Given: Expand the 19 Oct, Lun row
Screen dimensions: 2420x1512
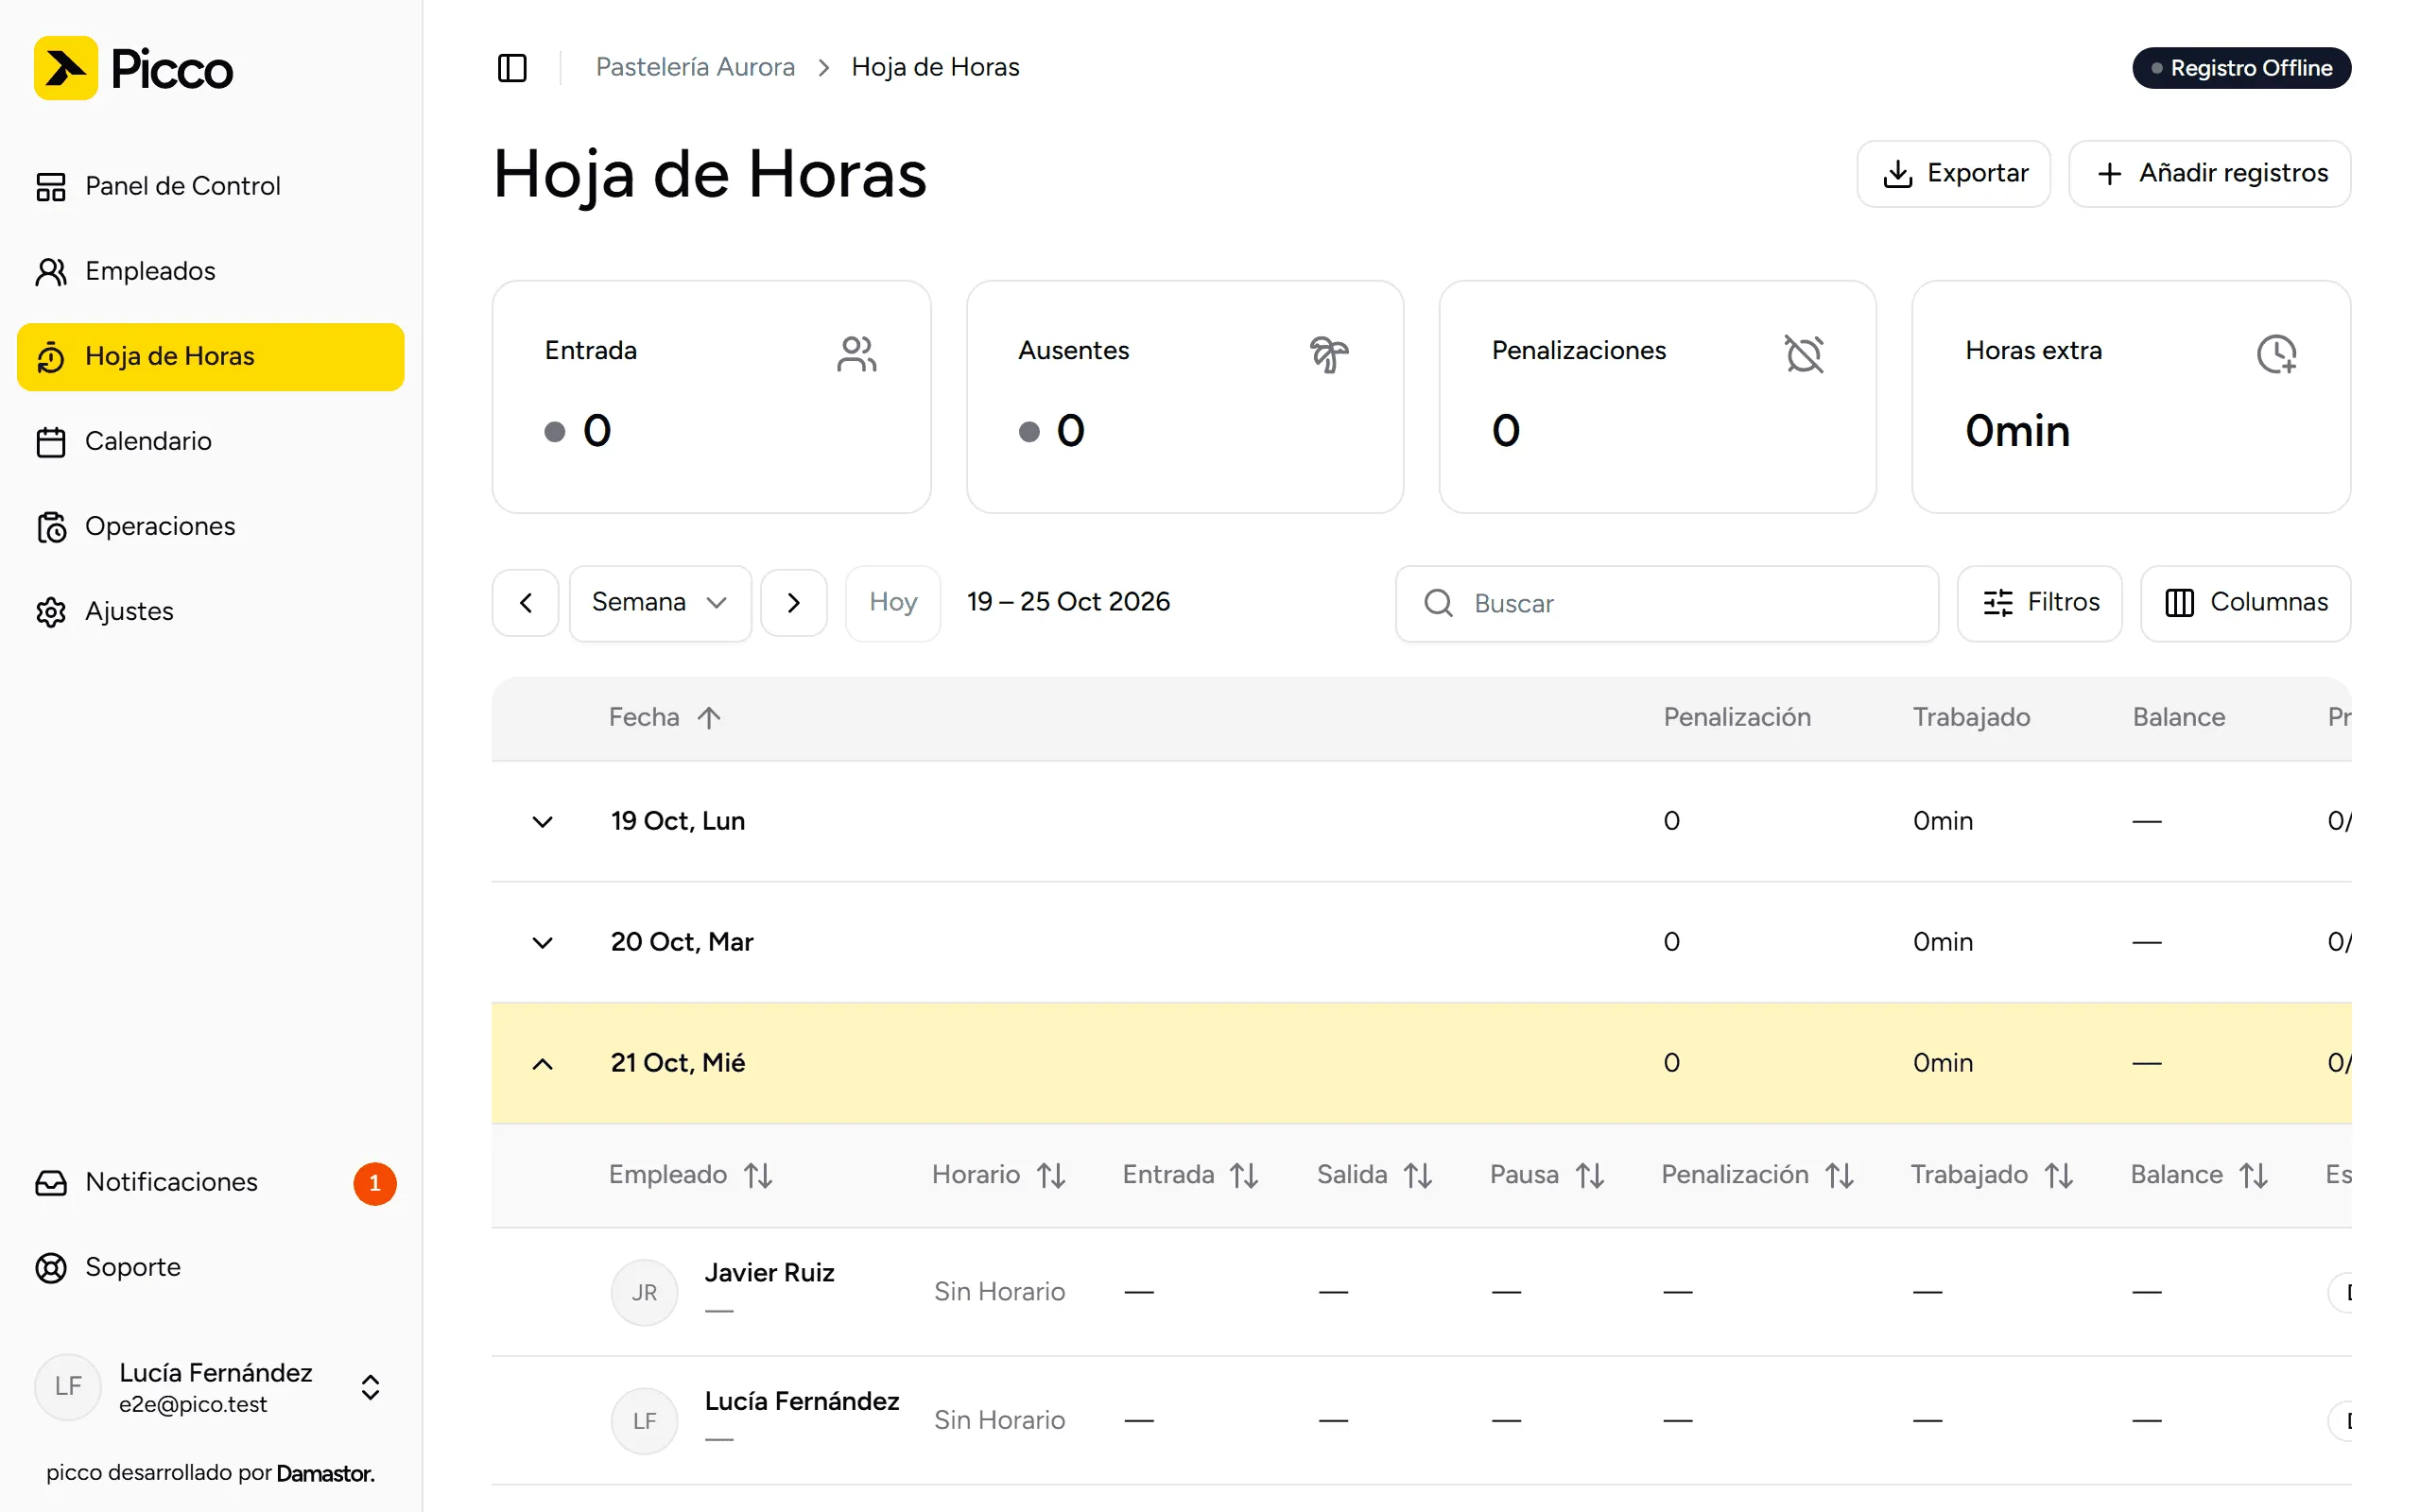Looking at the screenshot, I should tap(542, 822).
